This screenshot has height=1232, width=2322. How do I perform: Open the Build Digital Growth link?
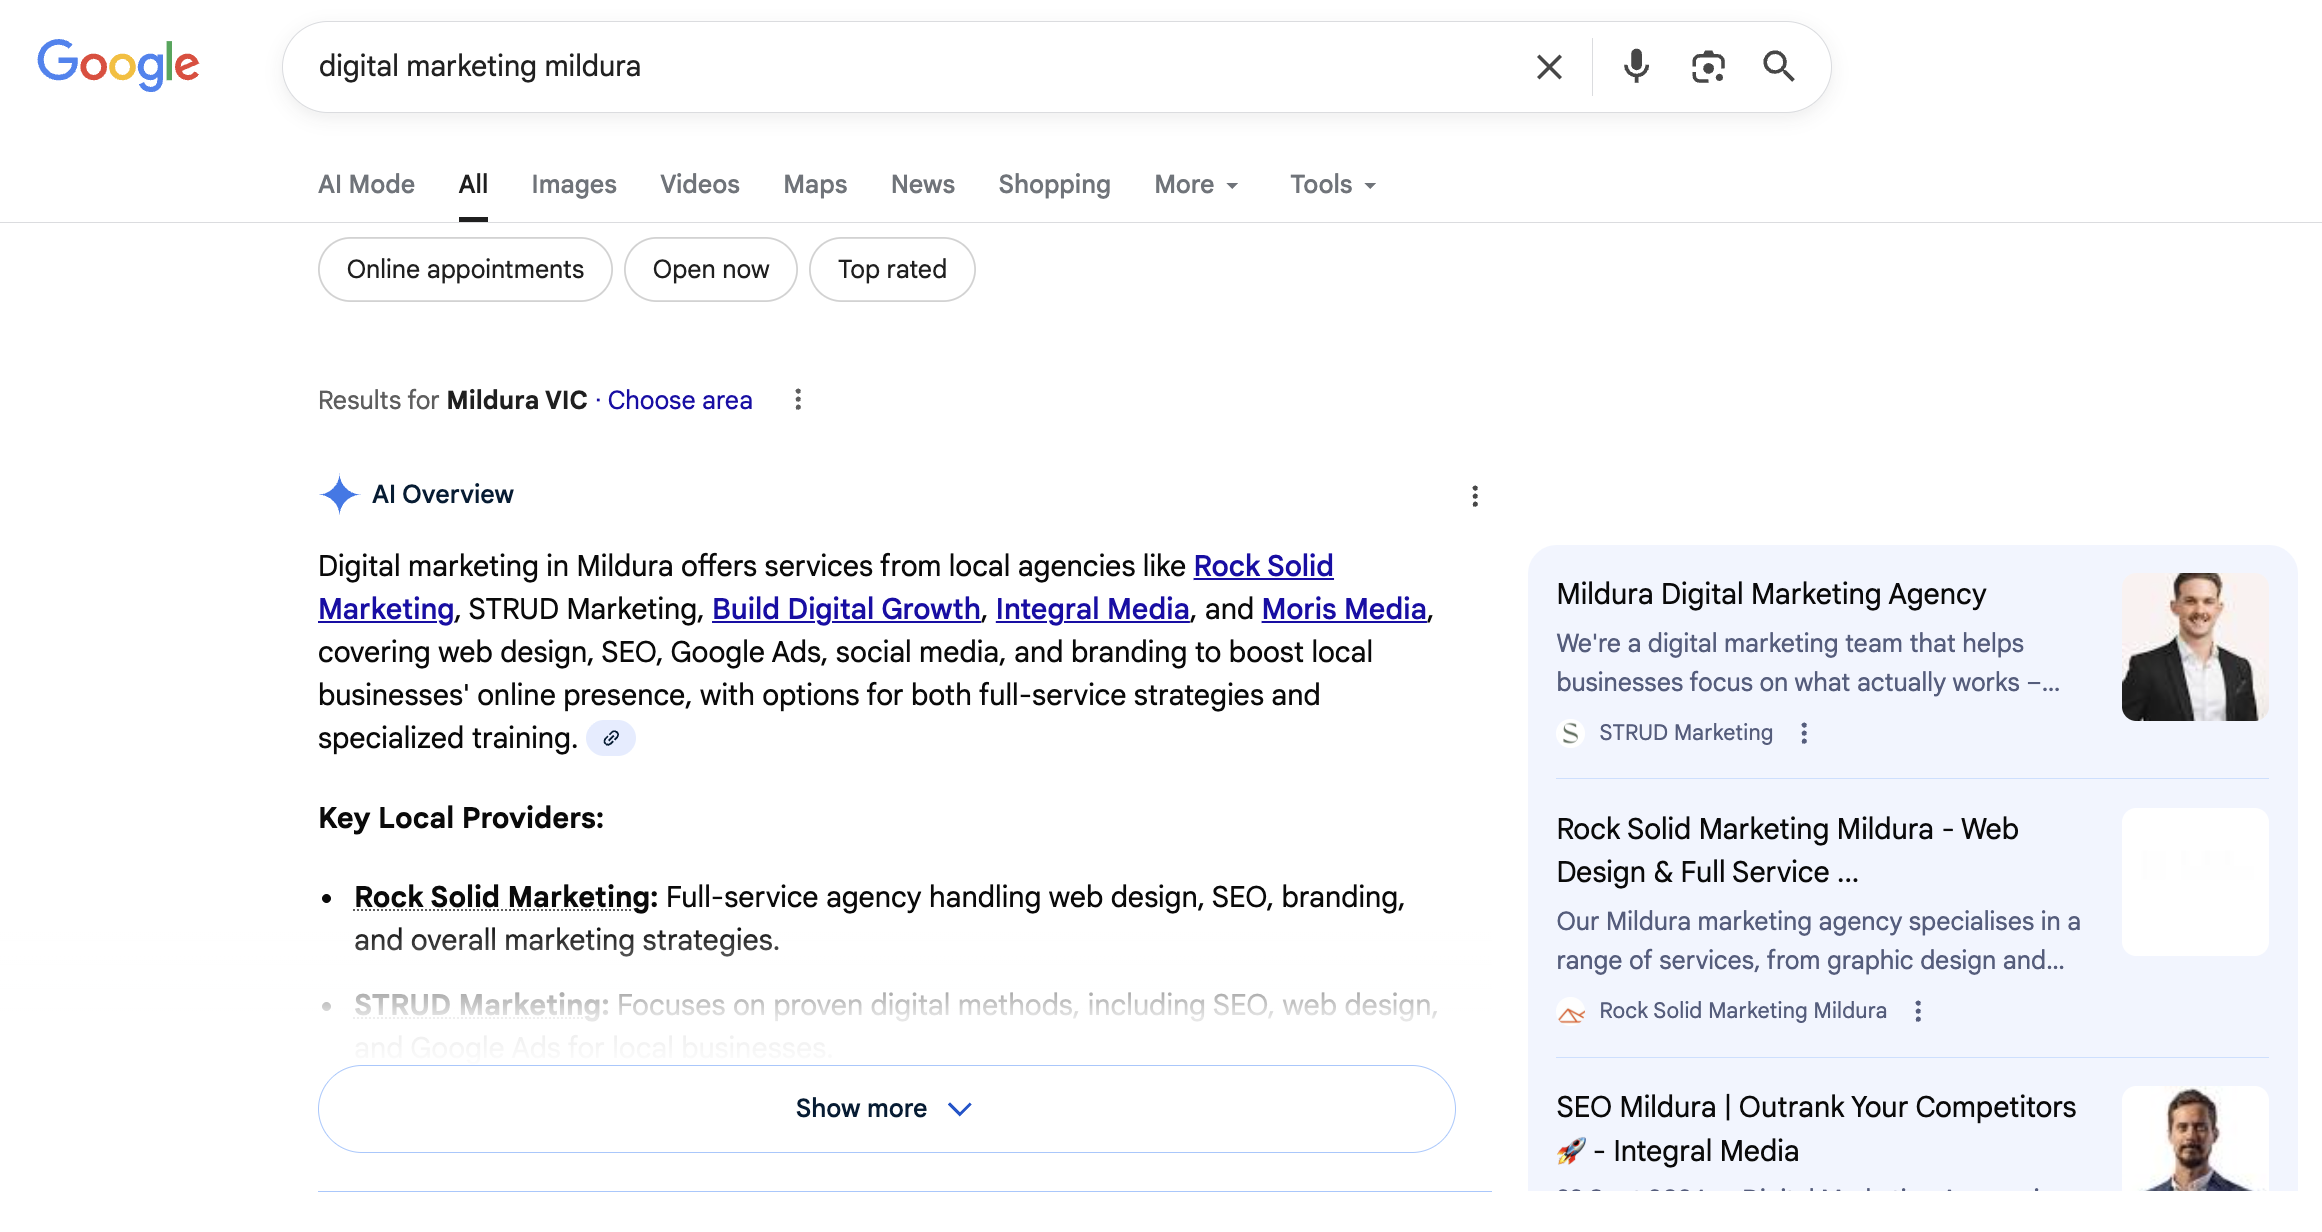[846, 609]
